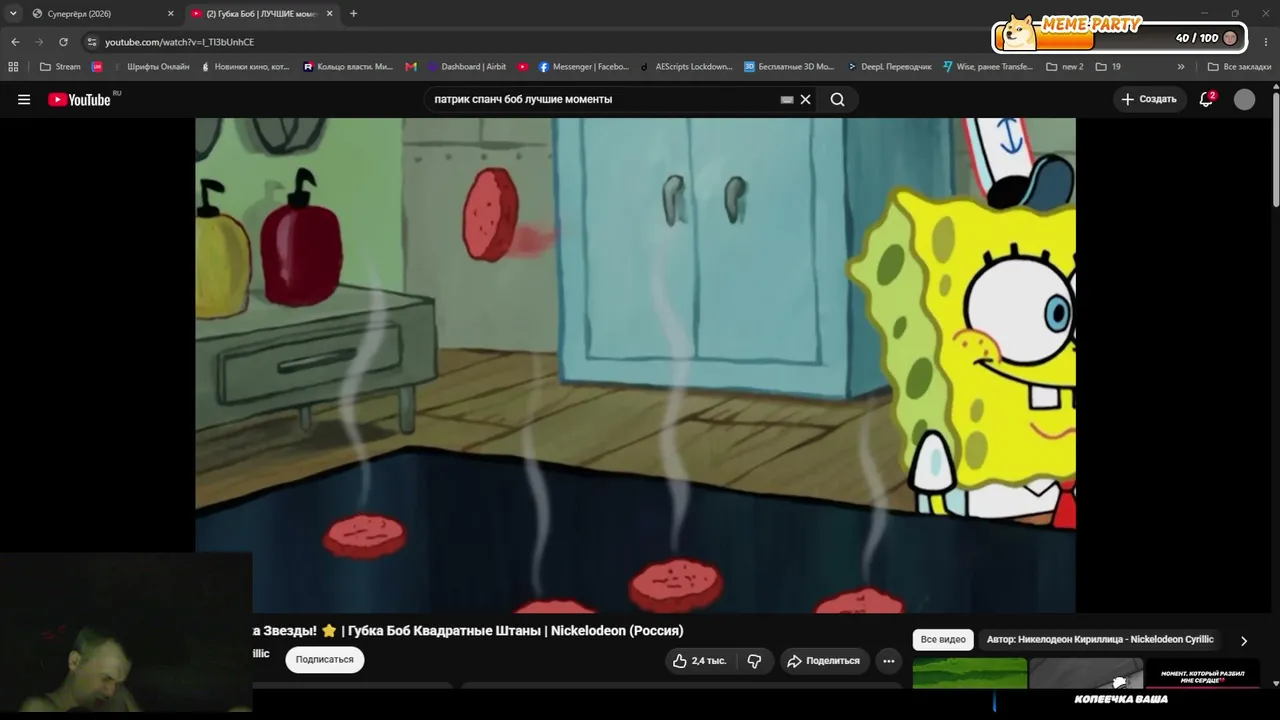Show next video filter chips arrow
The image size is (1280, 720).
click(x=1244, y=640)
